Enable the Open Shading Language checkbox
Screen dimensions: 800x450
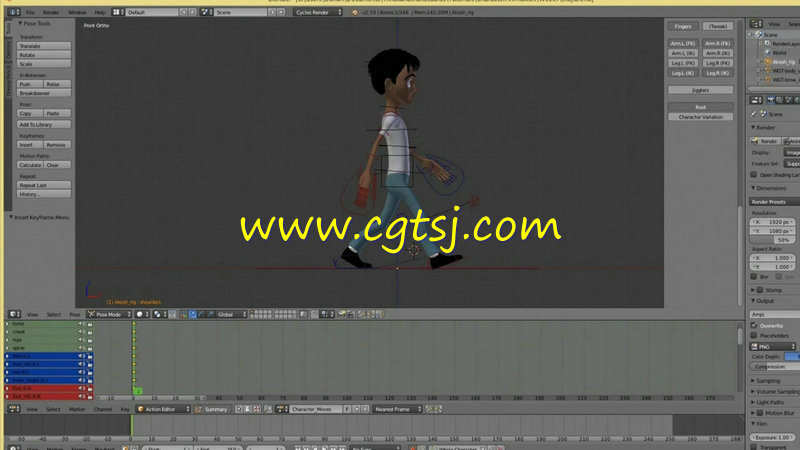tap(754, 174)
